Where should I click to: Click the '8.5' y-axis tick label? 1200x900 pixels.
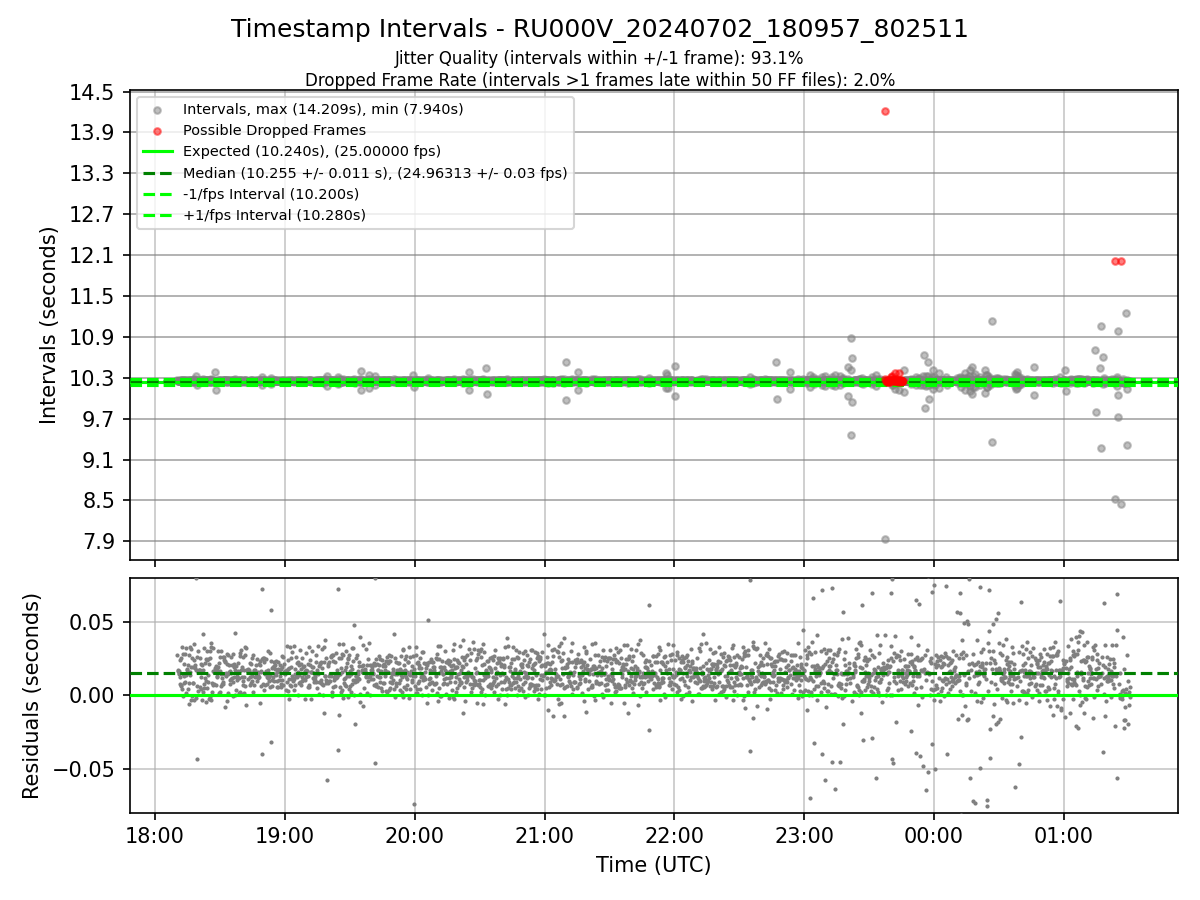coord(98,501)
